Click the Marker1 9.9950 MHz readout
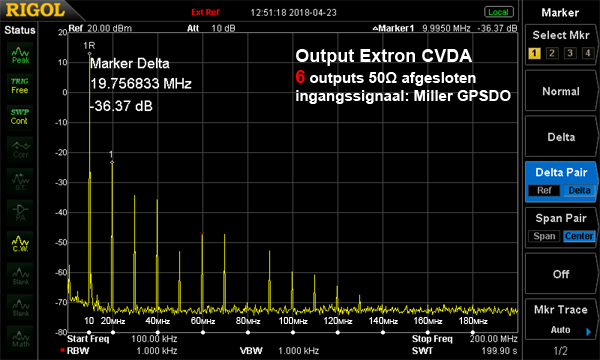 pyautogui.click(x=445, y=28)
